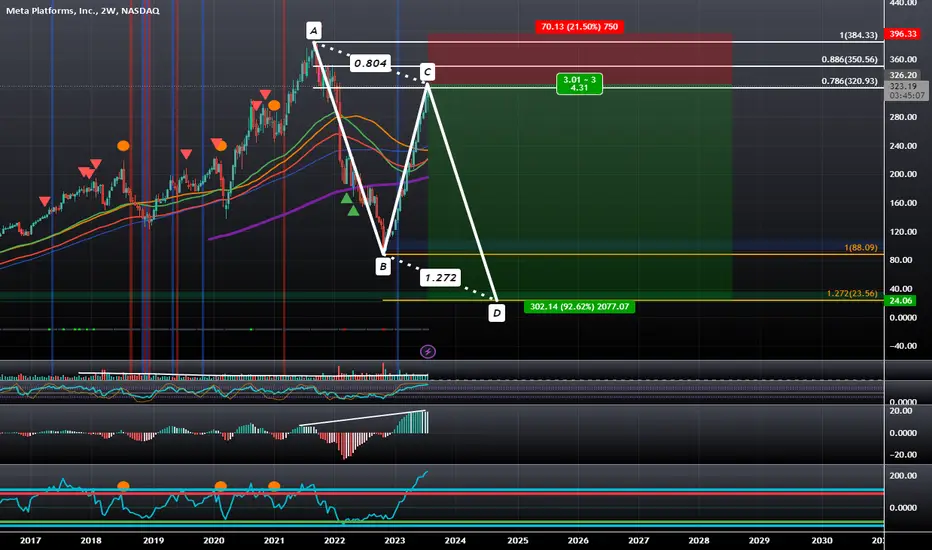The width and height of the screenshot is (932, 550).
Task: Click the 2025 label on the time axis
Action: point(518,540)
